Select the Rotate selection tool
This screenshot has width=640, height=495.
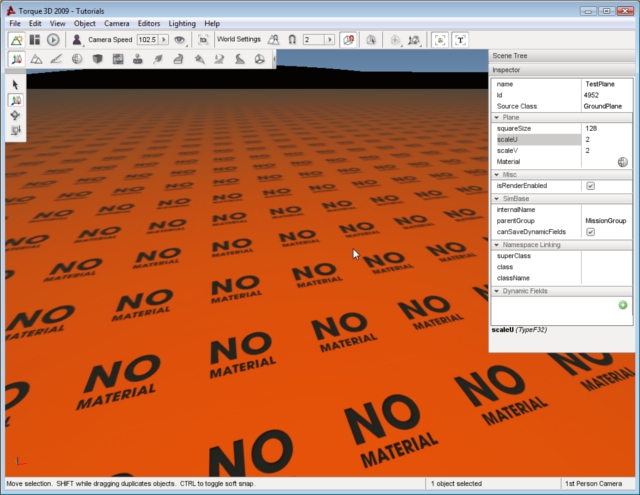[16, 116]
